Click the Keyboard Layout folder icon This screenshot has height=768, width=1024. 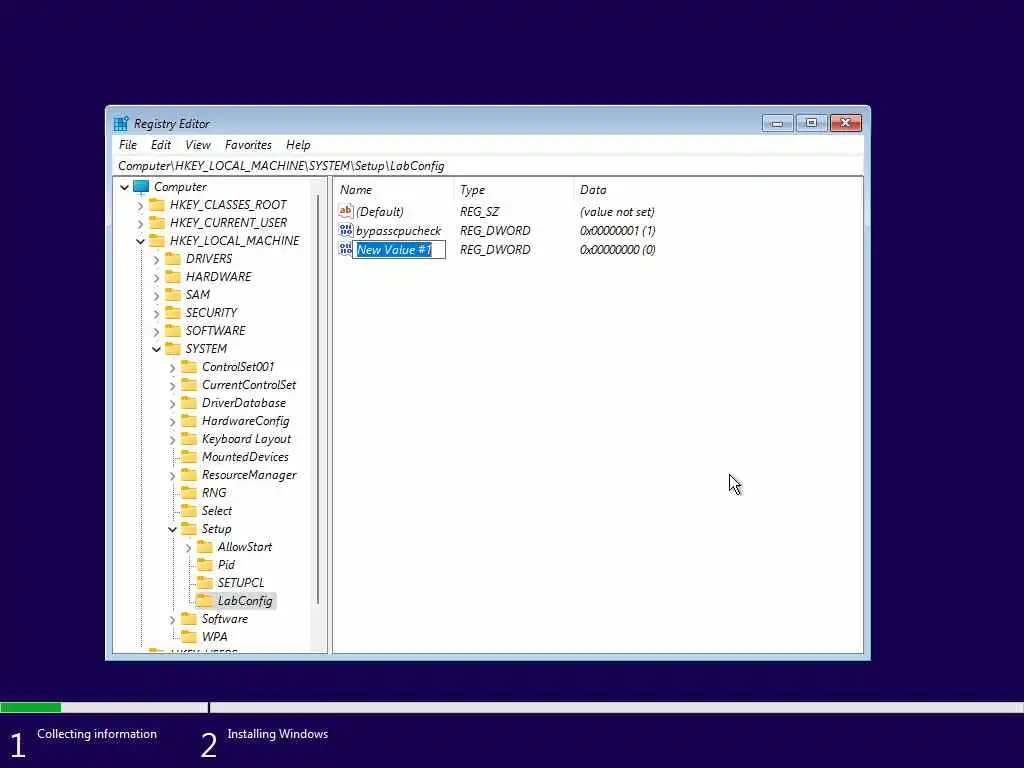[189, 439]
